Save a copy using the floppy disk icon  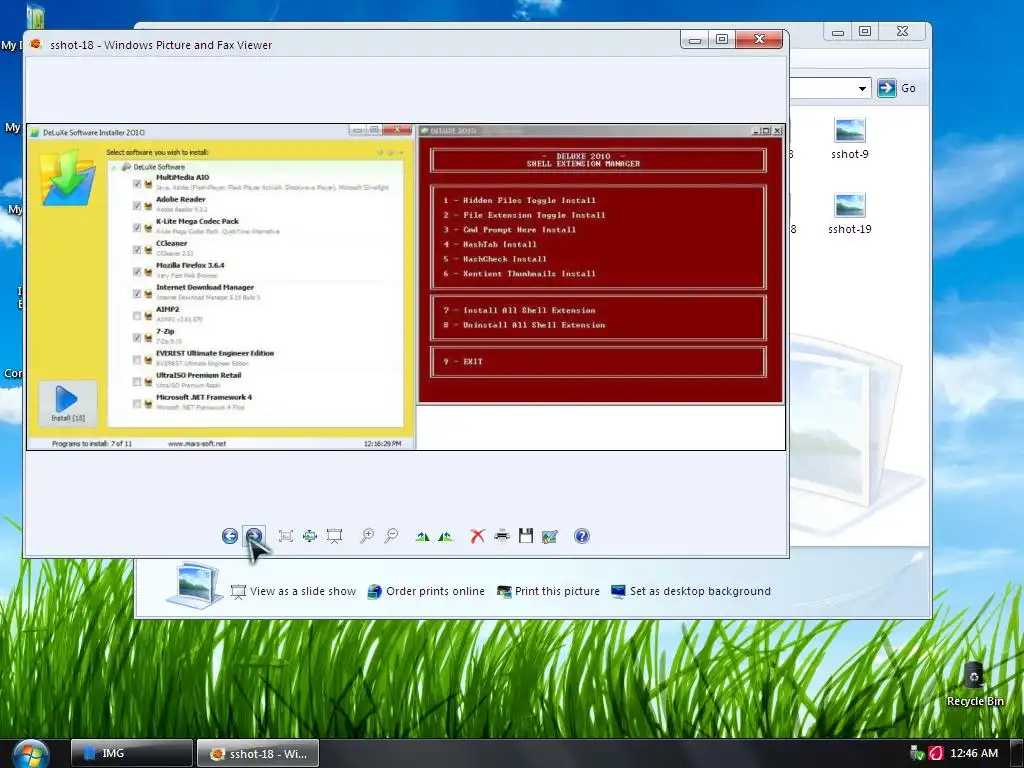pyautogui.click(x=526, y=536)
